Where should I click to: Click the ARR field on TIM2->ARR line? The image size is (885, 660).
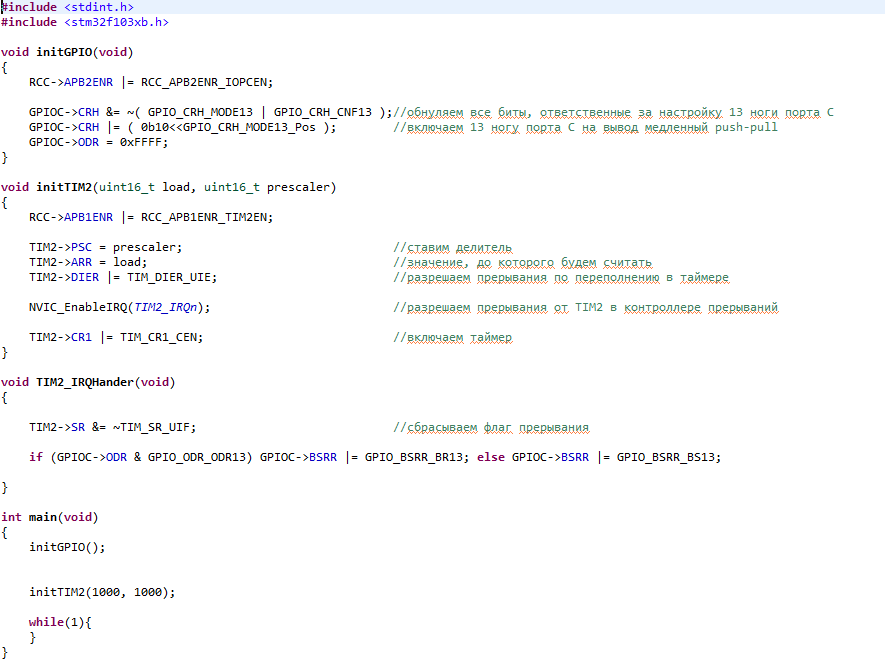(x=81, y=263)
